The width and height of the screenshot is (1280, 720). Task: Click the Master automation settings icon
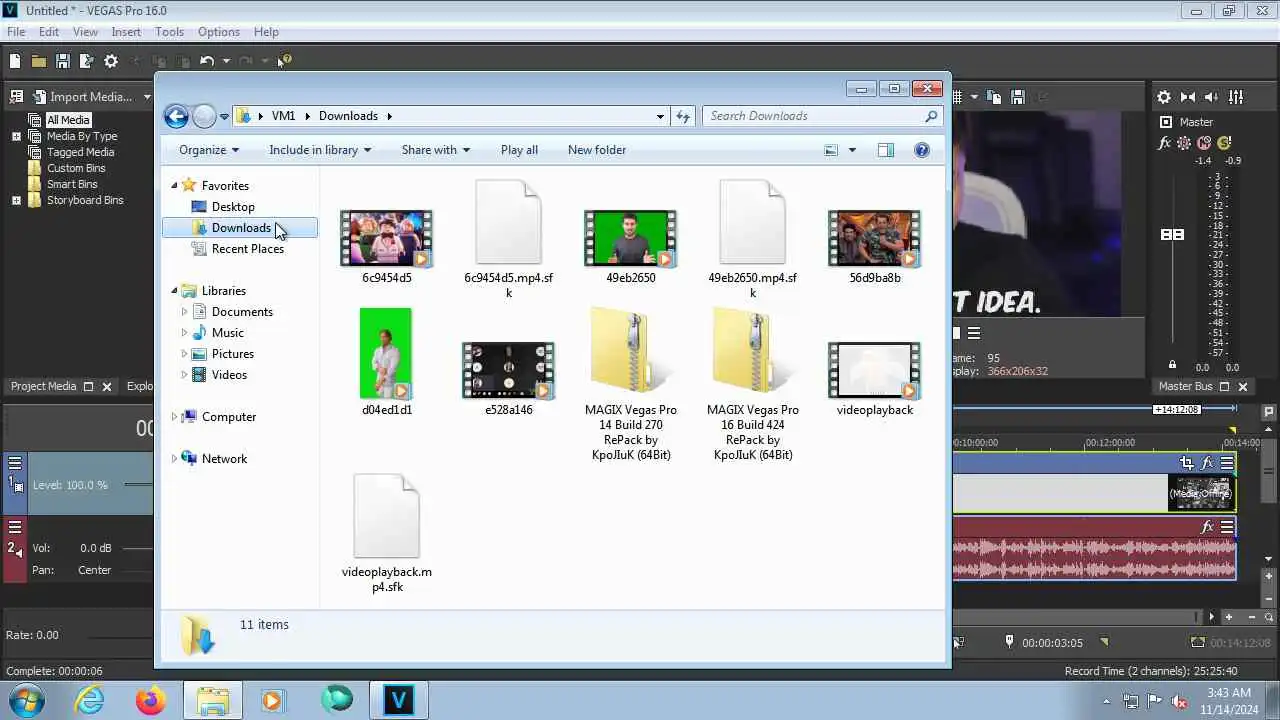point(1184,143)
